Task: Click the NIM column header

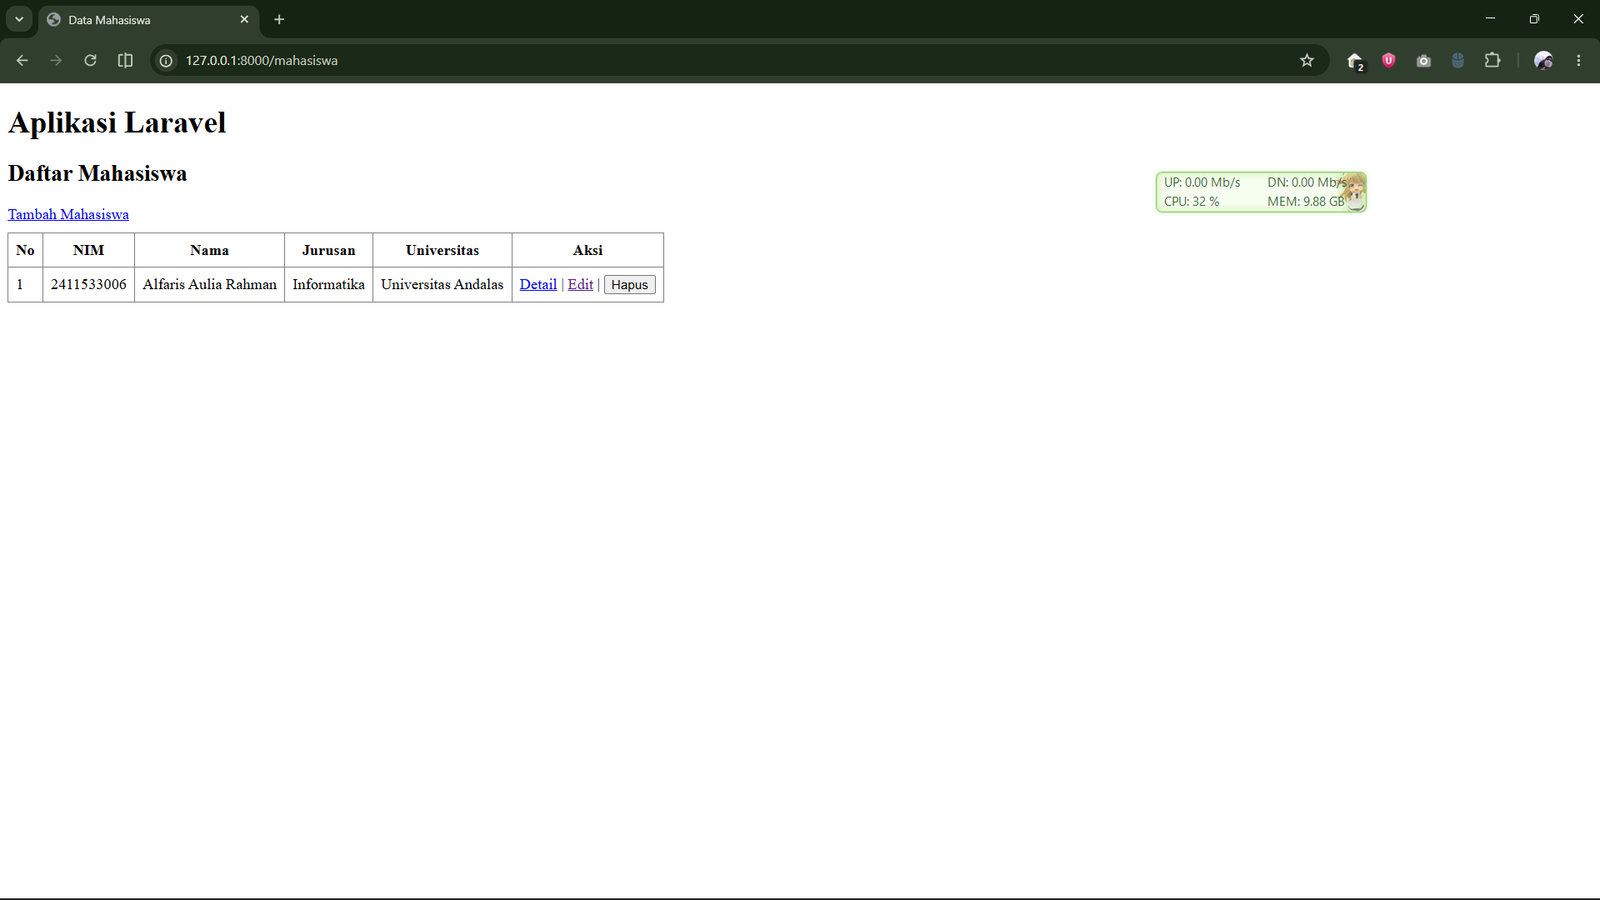Action: 89,250
